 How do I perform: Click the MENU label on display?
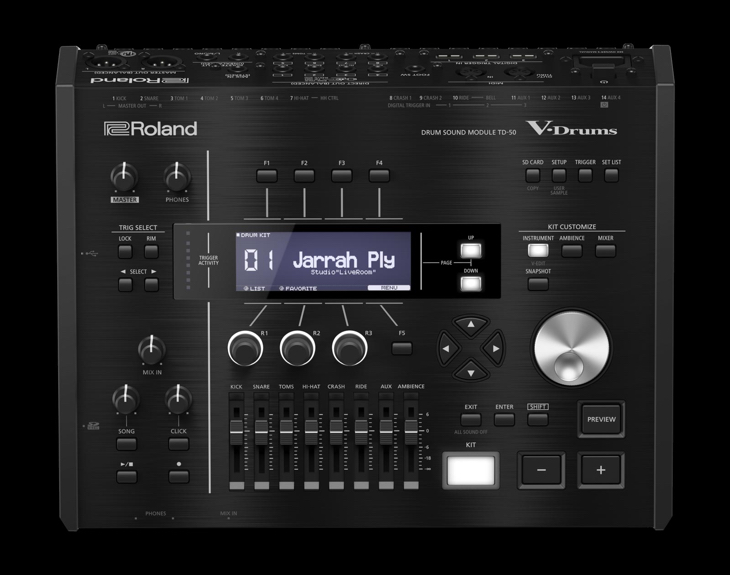pyautogui.click(x=389, y=288)
